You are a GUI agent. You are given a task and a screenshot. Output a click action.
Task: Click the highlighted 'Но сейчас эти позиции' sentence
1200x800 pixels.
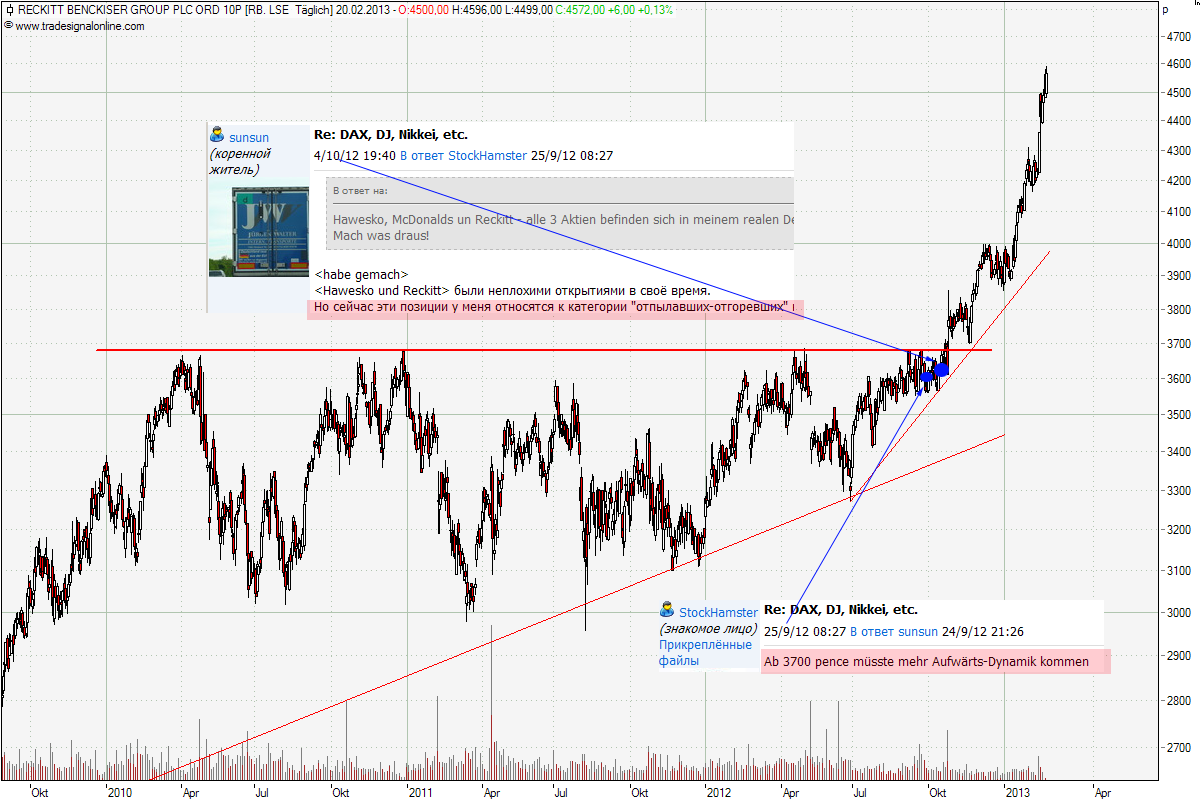tap(556, 307)
